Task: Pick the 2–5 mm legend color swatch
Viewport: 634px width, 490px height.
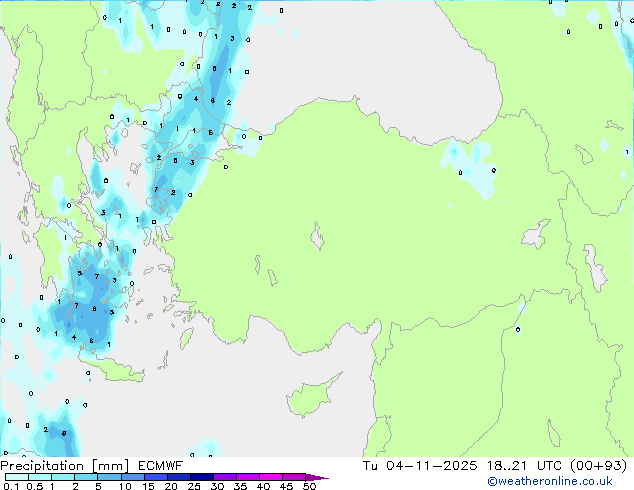Action: [86, 477]
